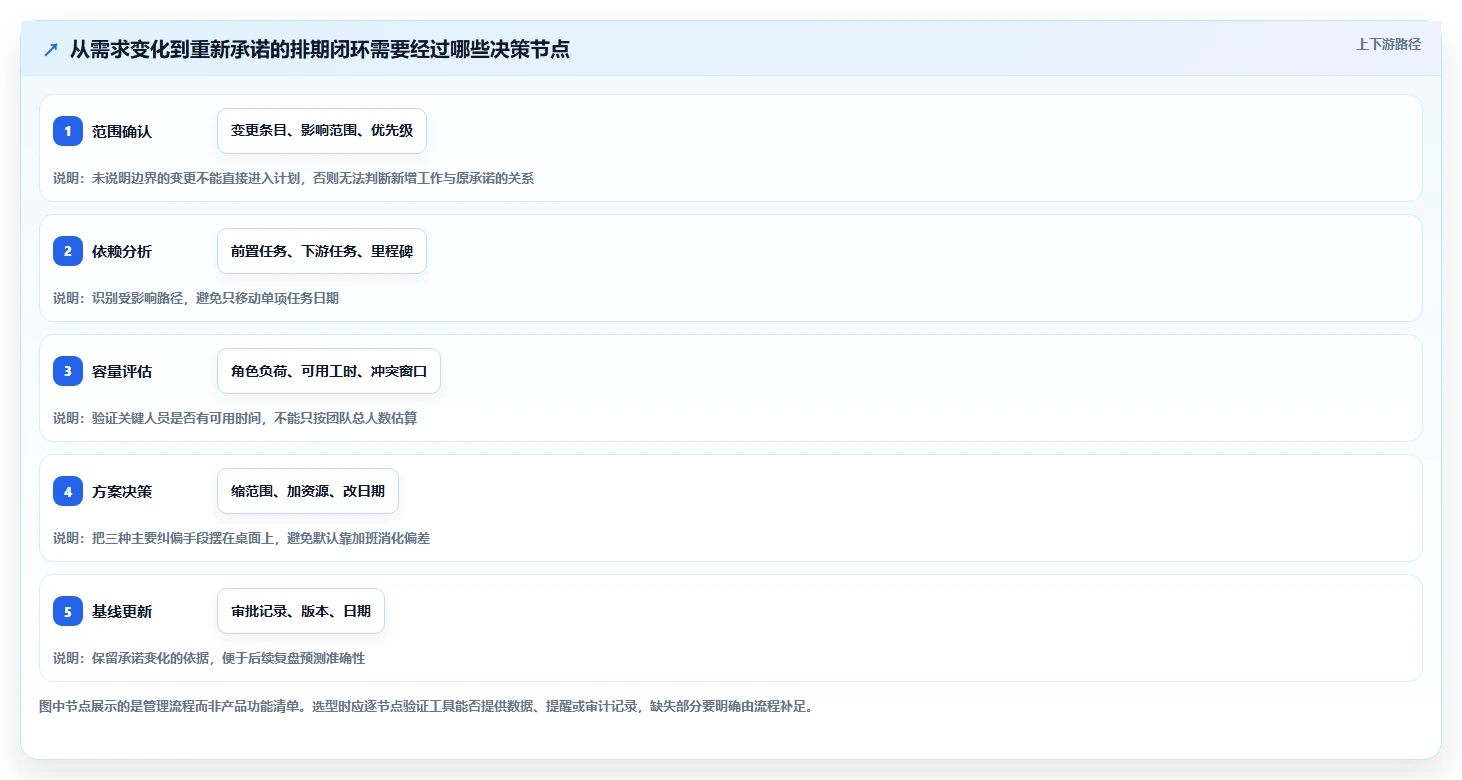
Task: Click the note 识别受影响路径，避免只移动单项任务日期
Action: (216, 298)
